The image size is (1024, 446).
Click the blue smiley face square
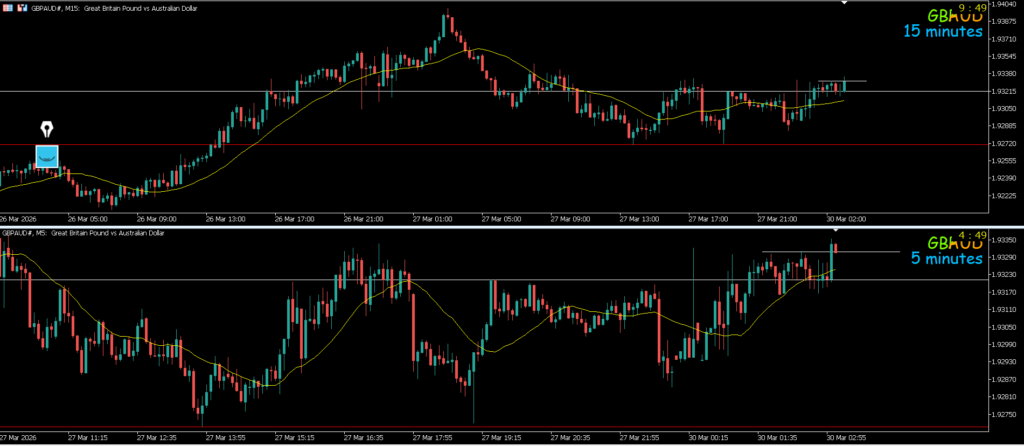coord(47,155)
